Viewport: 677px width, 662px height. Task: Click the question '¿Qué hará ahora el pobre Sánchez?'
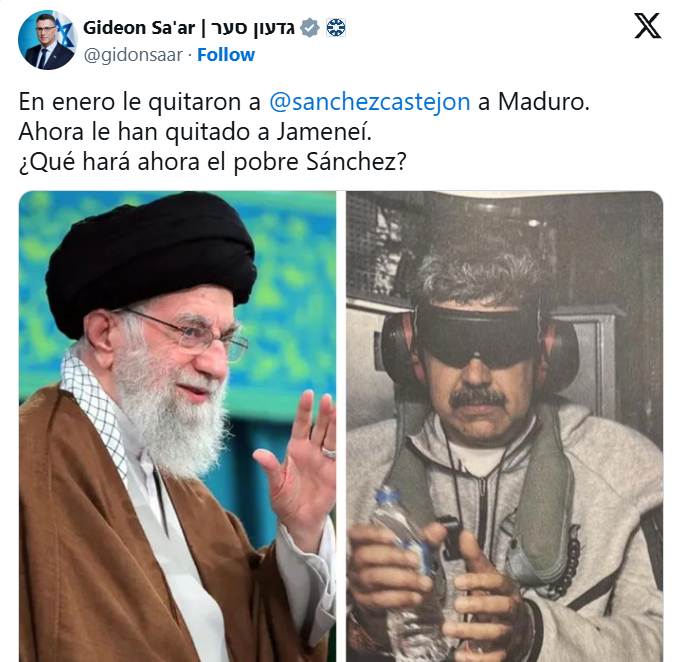coord(212,162)
